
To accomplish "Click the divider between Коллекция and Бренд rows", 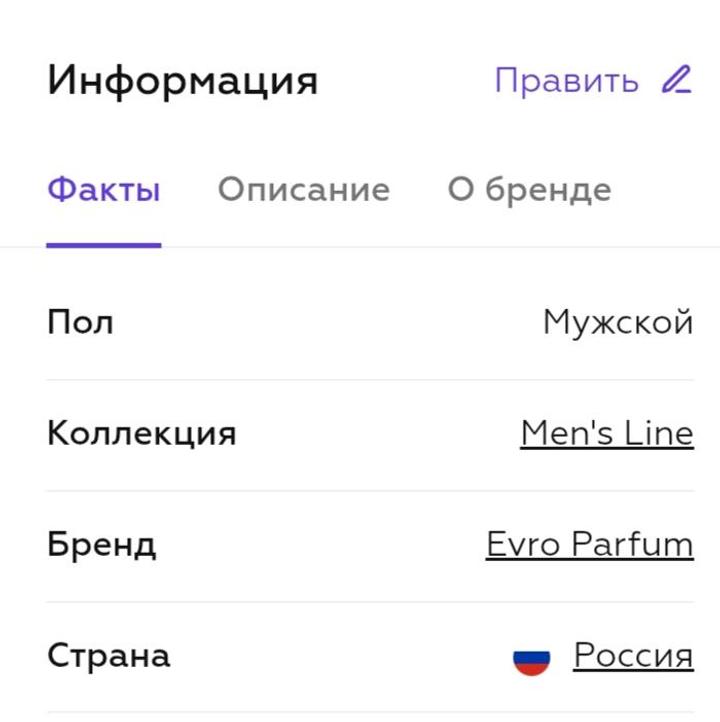I will [370, 491].
